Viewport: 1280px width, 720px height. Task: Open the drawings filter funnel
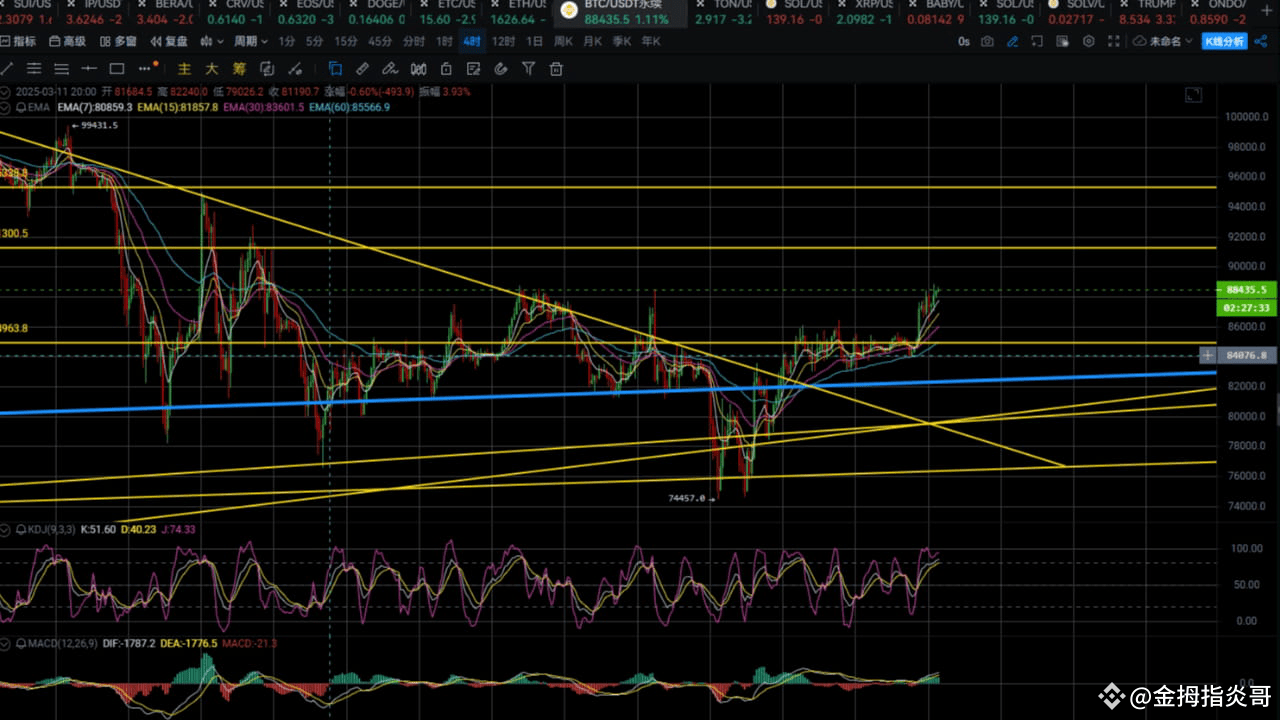(x=528, y=69)
